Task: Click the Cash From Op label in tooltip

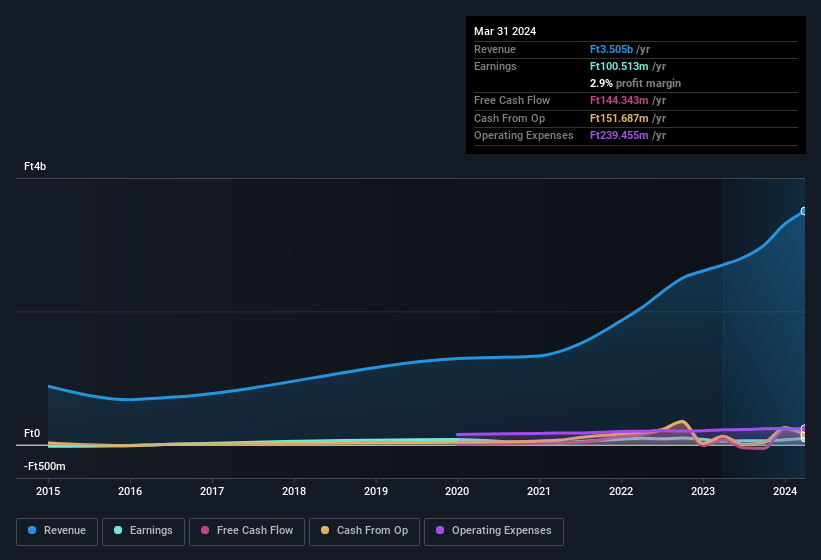Action: (509, 118)
